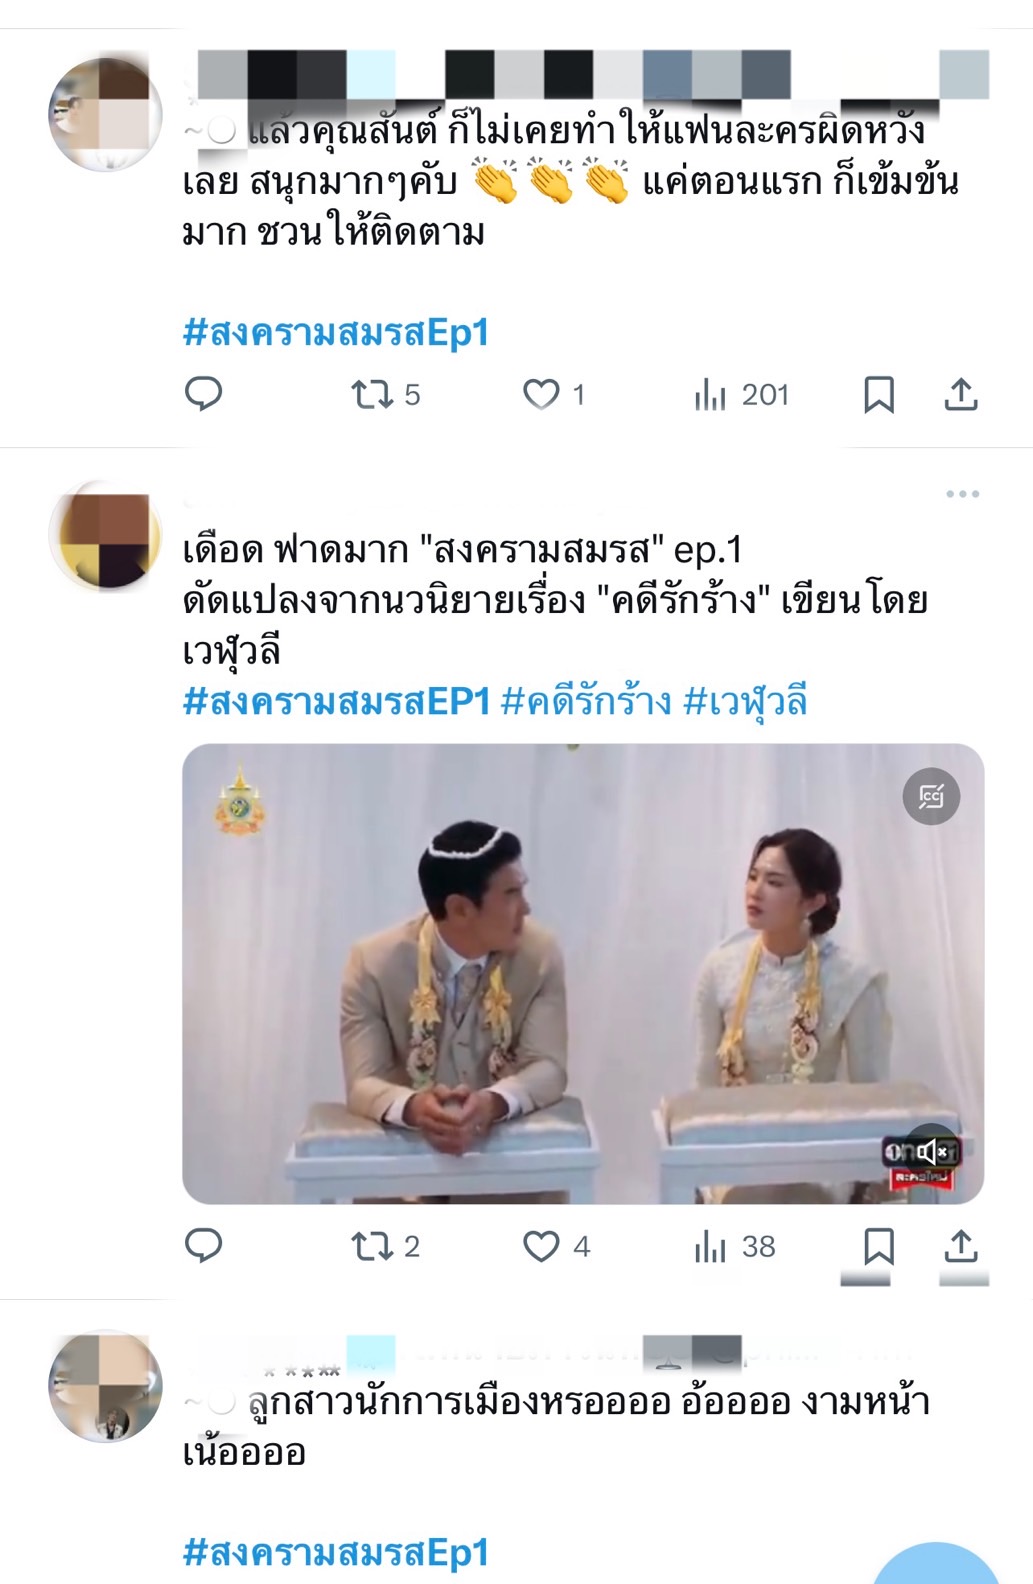Reply to the second tweet
The height and width of the screenshot is (1584, 1033).
pyautogui.click(x=204, y=1246)
